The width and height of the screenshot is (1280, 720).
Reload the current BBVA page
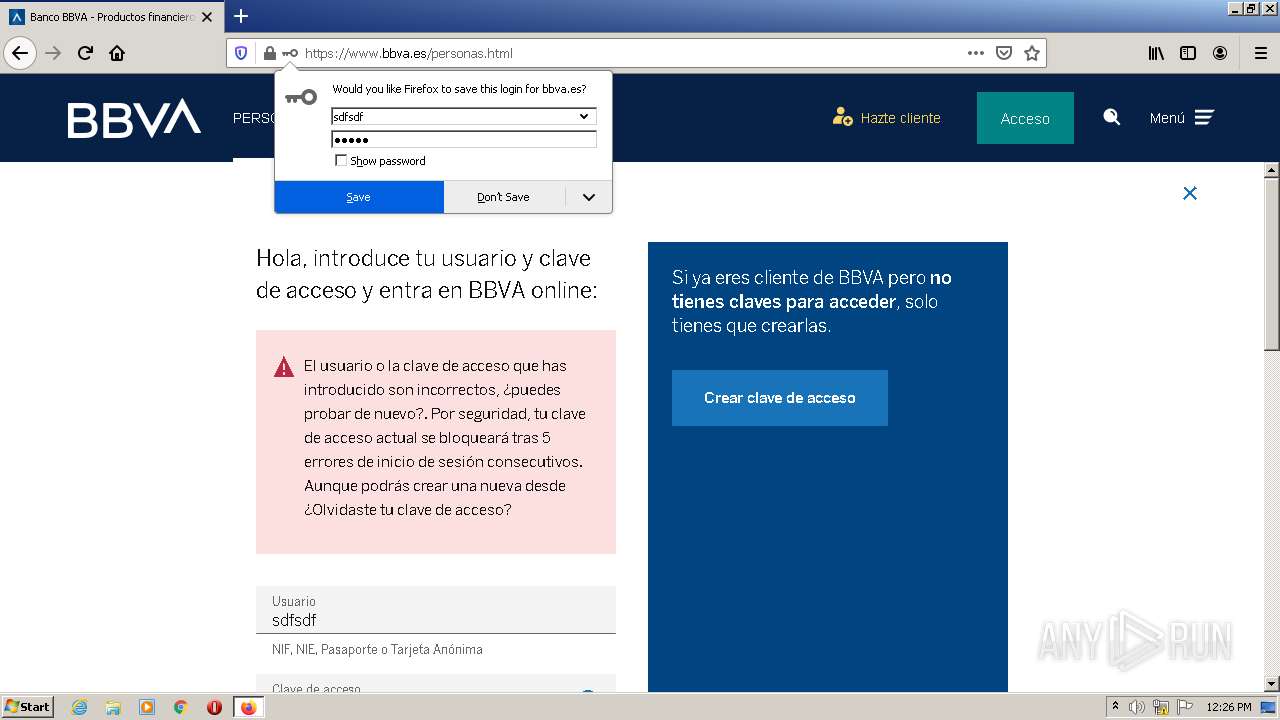coord(85,53)
